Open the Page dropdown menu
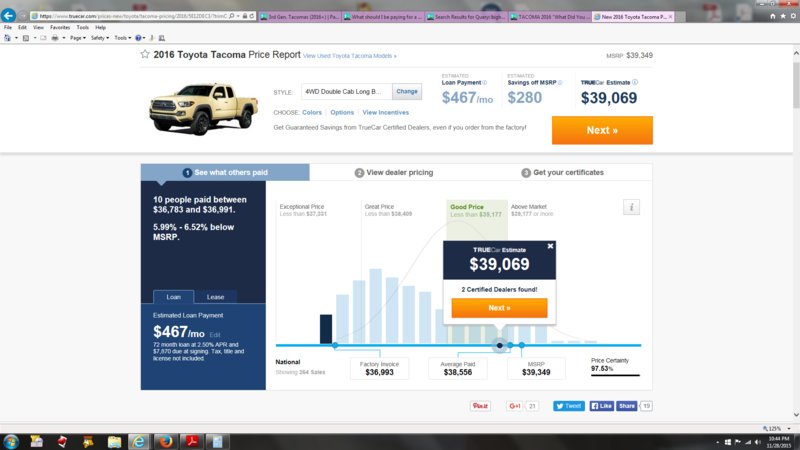 point(78,38)
